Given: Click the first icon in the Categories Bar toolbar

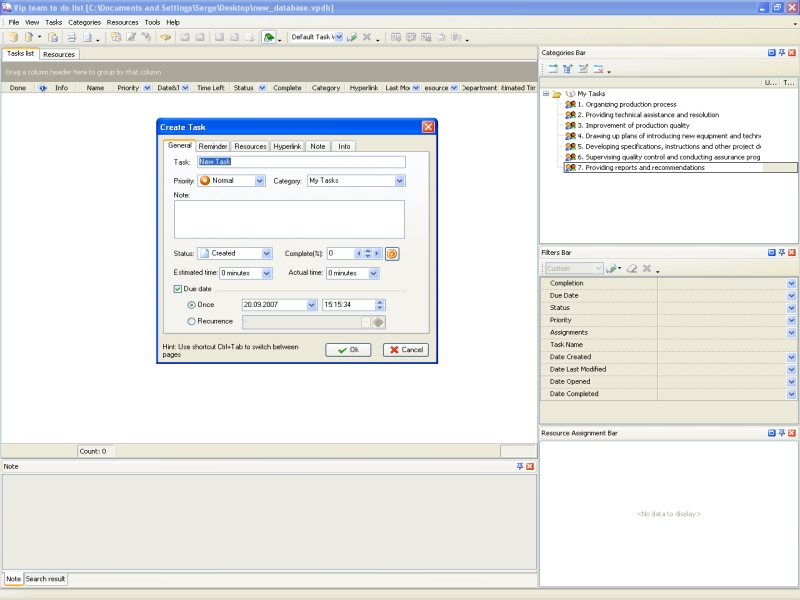Looking at the screenshot, I should (x=552, y=69).
